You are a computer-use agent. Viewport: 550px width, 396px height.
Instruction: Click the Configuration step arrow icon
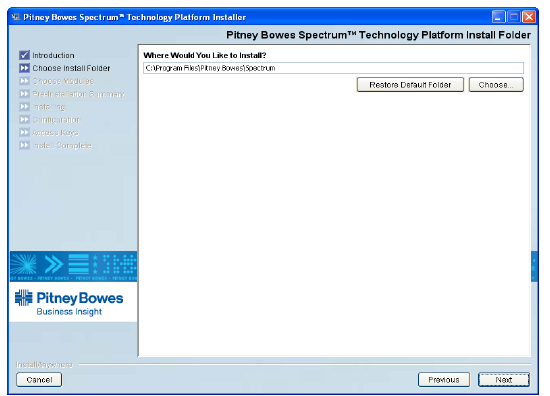[25, 120]
